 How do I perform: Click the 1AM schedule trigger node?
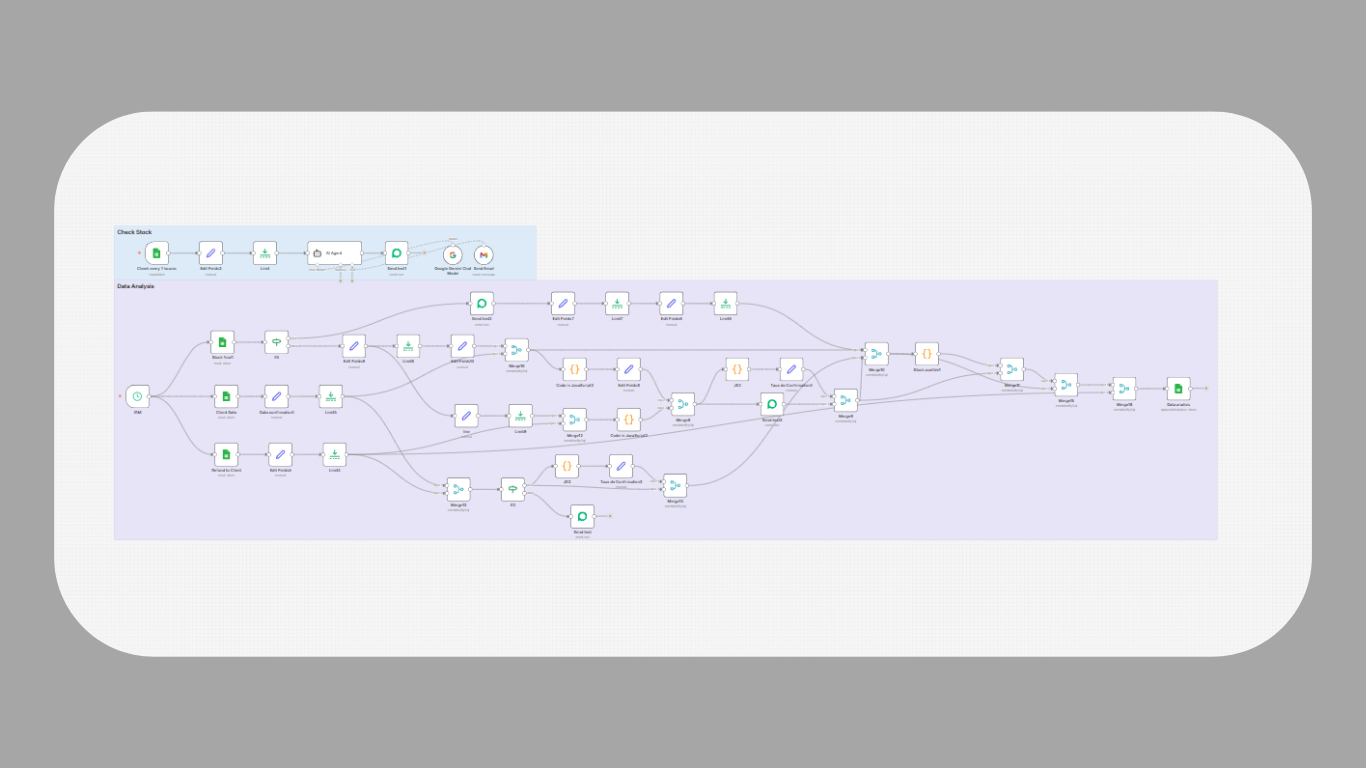coord(136,396)
